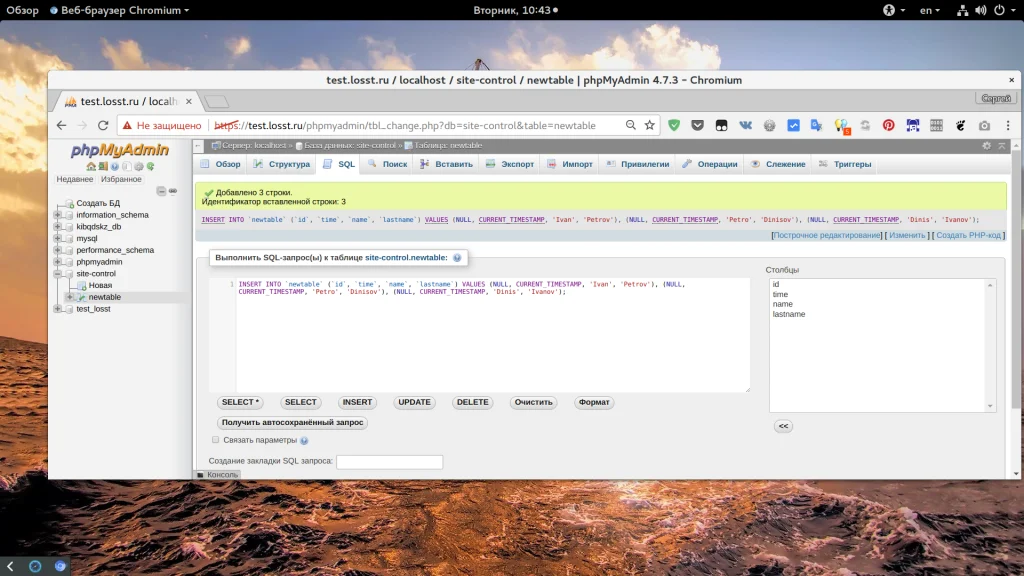Enable the 'Связать параметры' checkbox

215,439
